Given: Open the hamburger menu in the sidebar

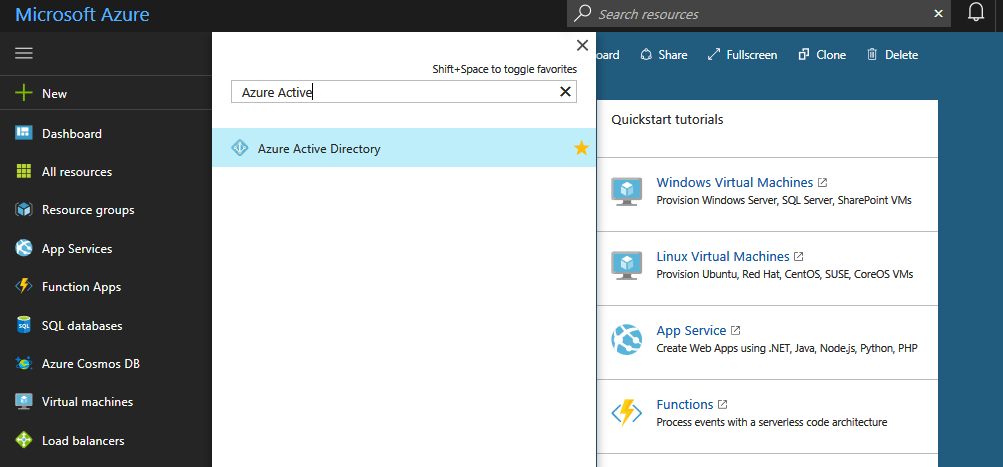Looking at the screenshot, I should click(x=24, y=53).
